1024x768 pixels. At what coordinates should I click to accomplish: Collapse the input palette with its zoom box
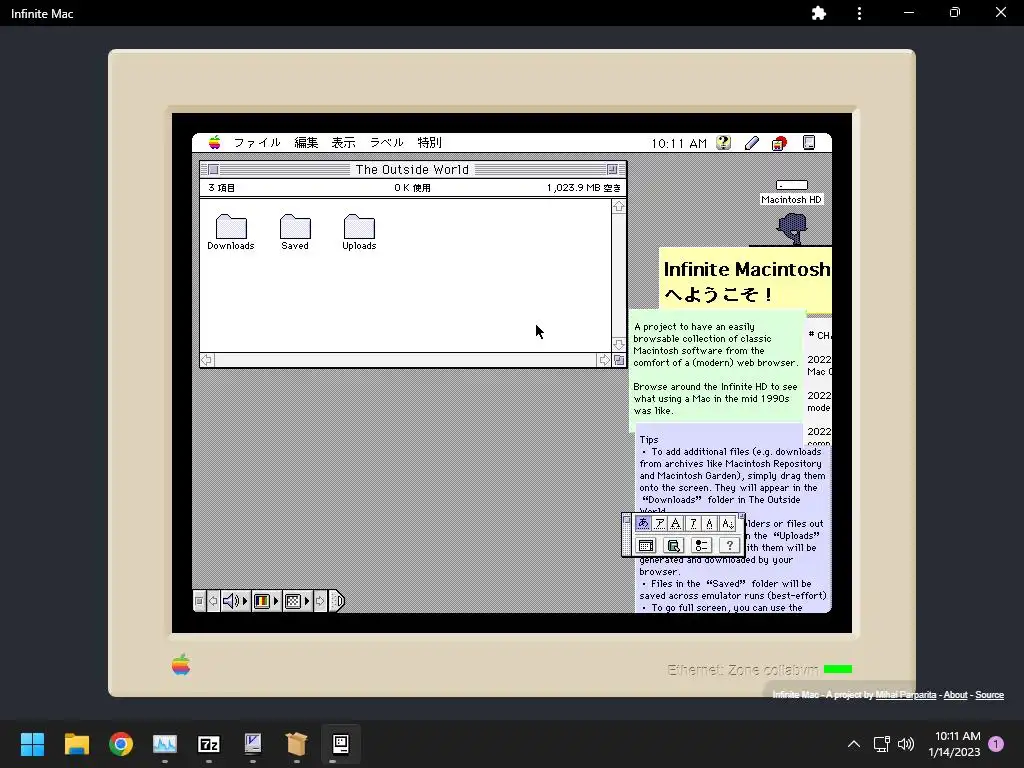pyautogui.click(x=741, y=517)
